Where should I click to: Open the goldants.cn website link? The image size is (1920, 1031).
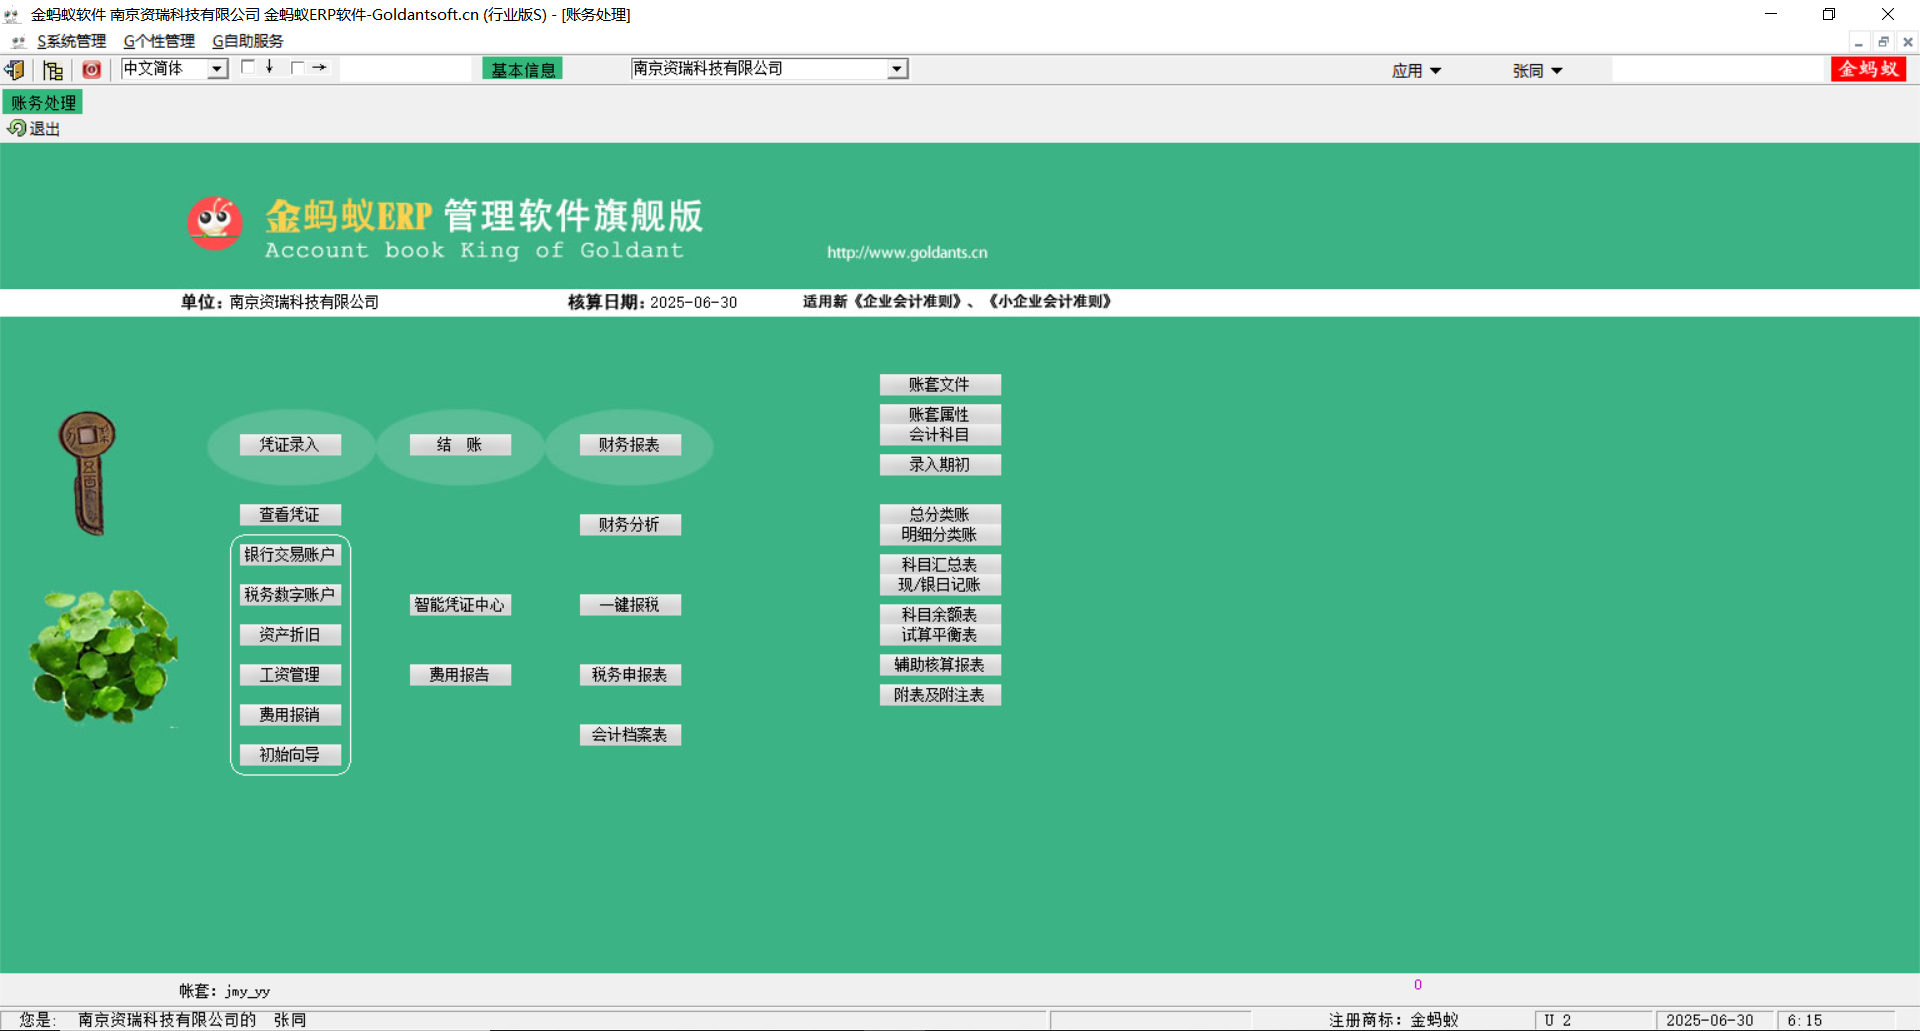[x=907, y=253]
